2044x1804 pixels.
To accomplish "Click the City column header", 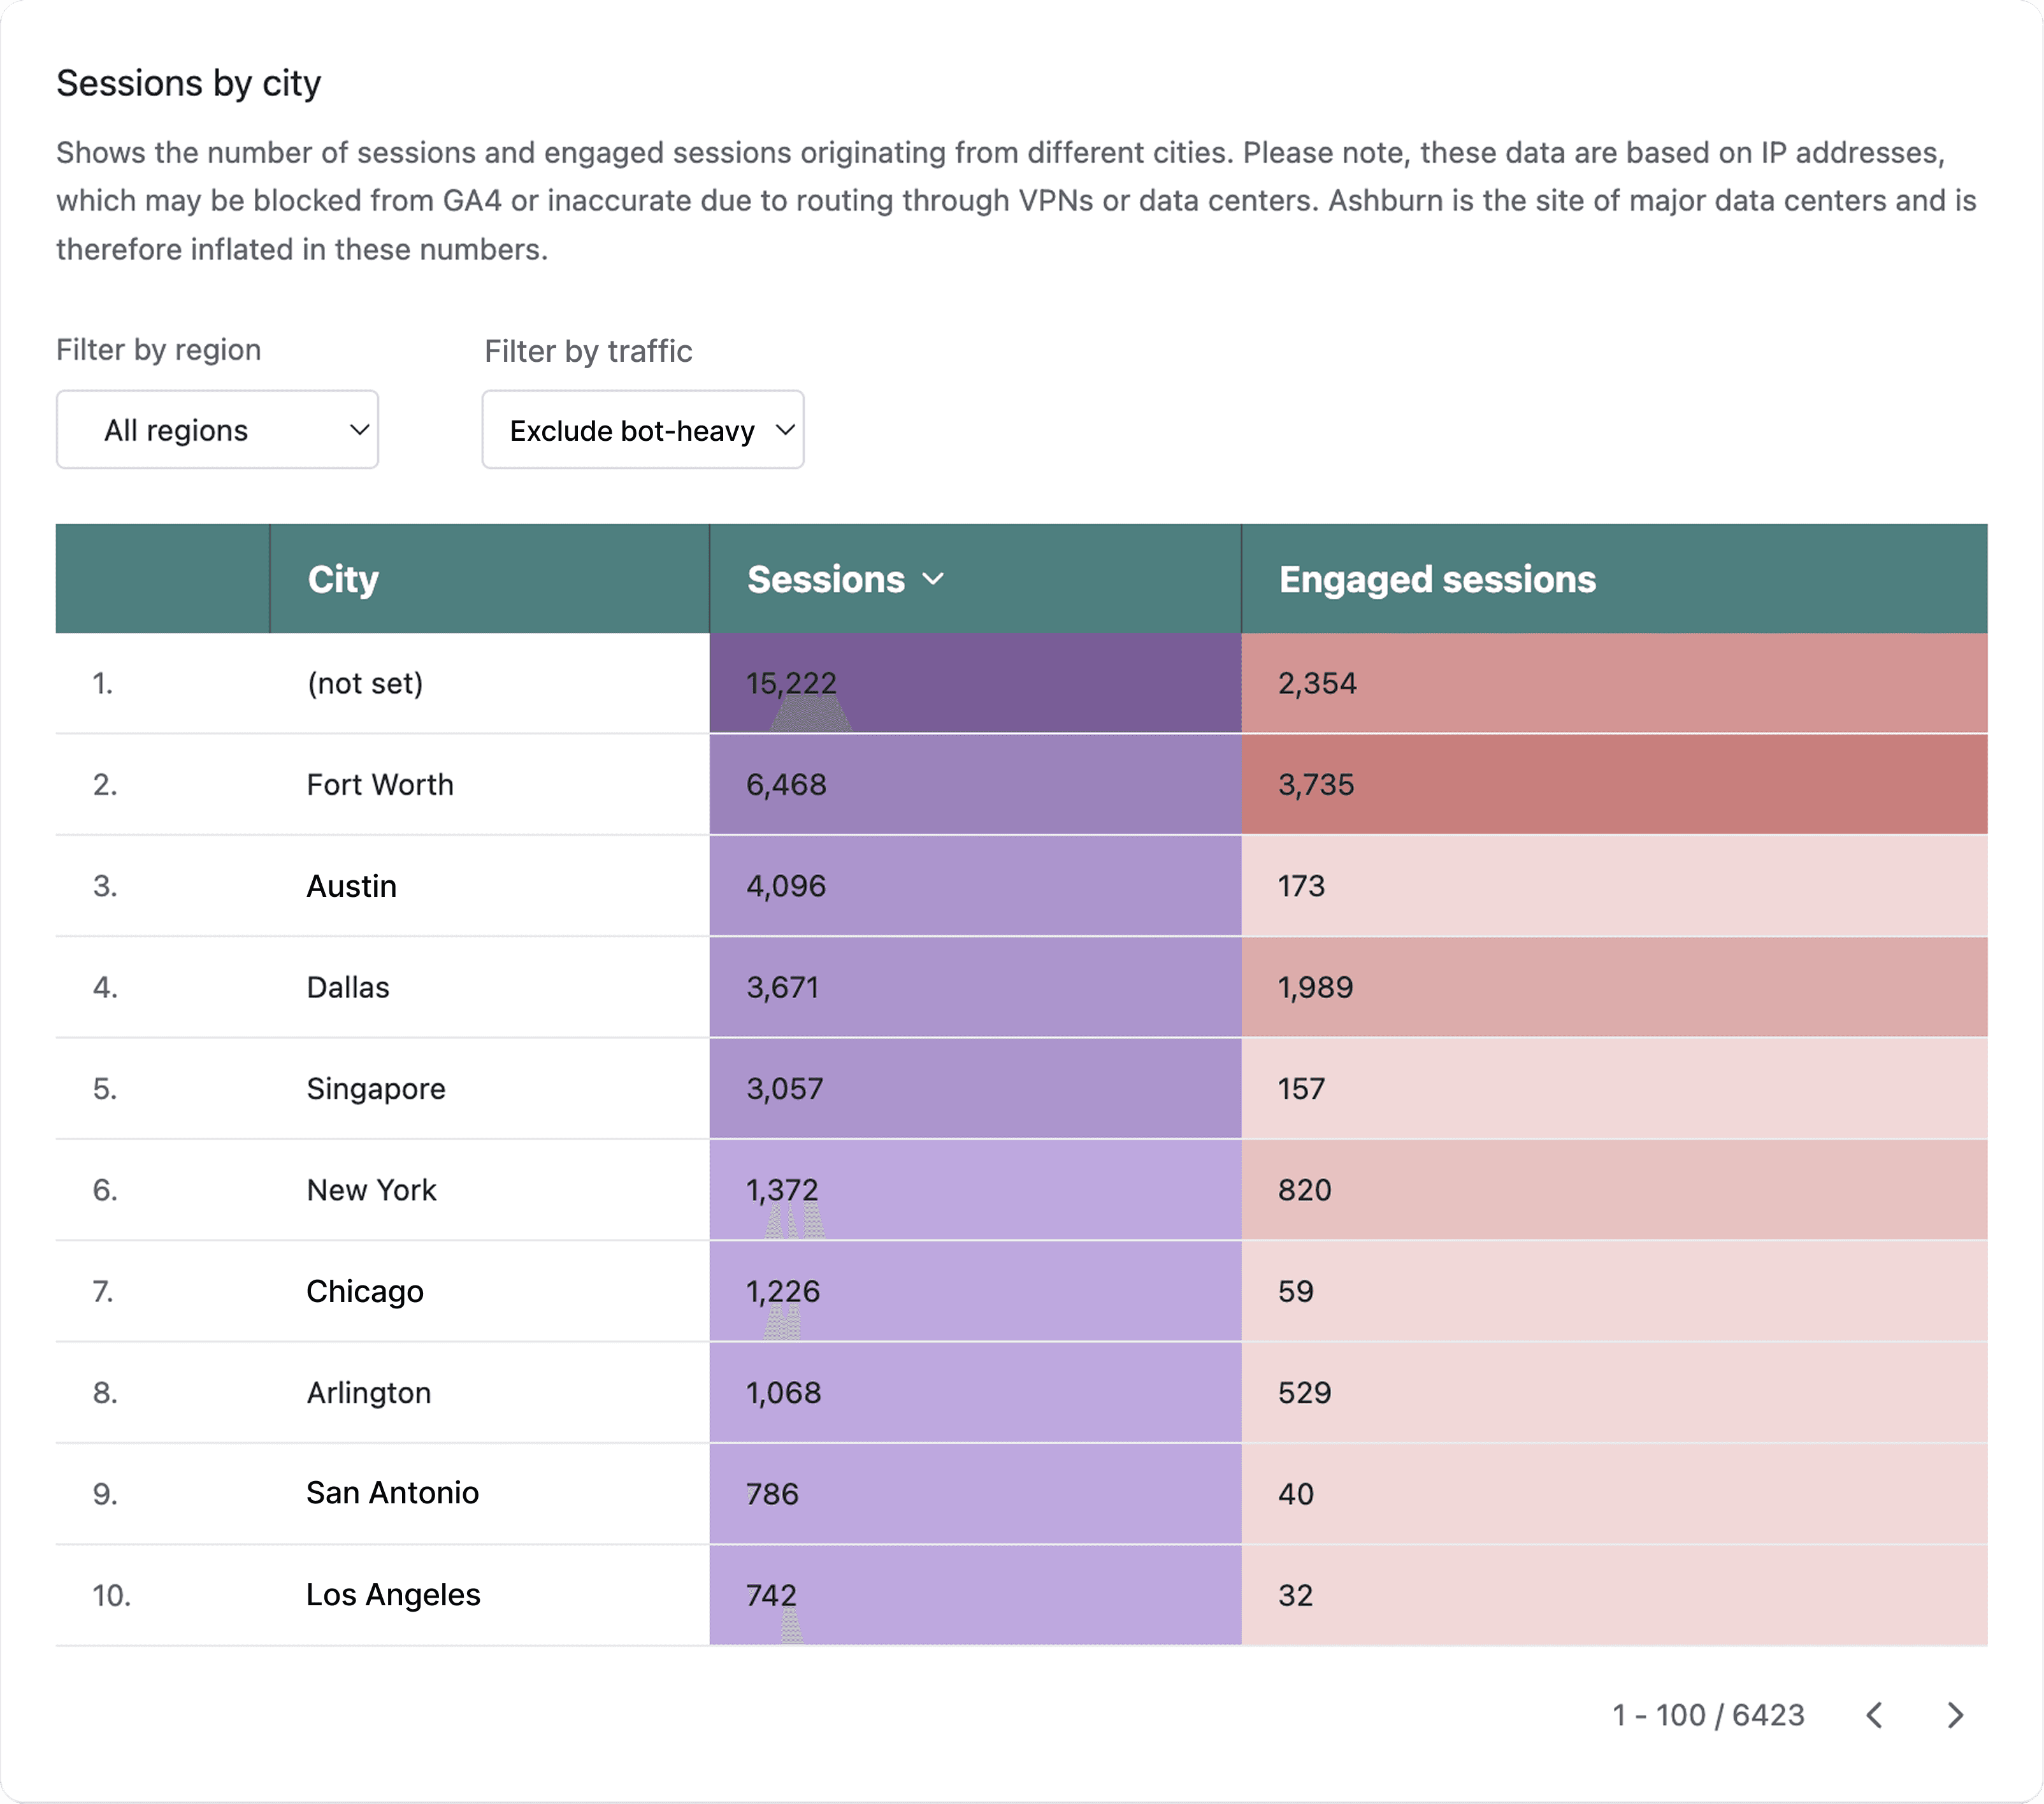I will pos(343,579).
